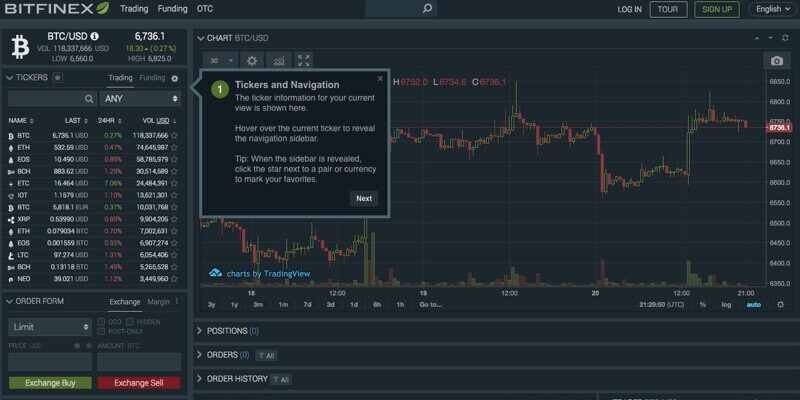Click the SIGN UP button
This screenshot has width=800, height=400.
tap(717, 9)
